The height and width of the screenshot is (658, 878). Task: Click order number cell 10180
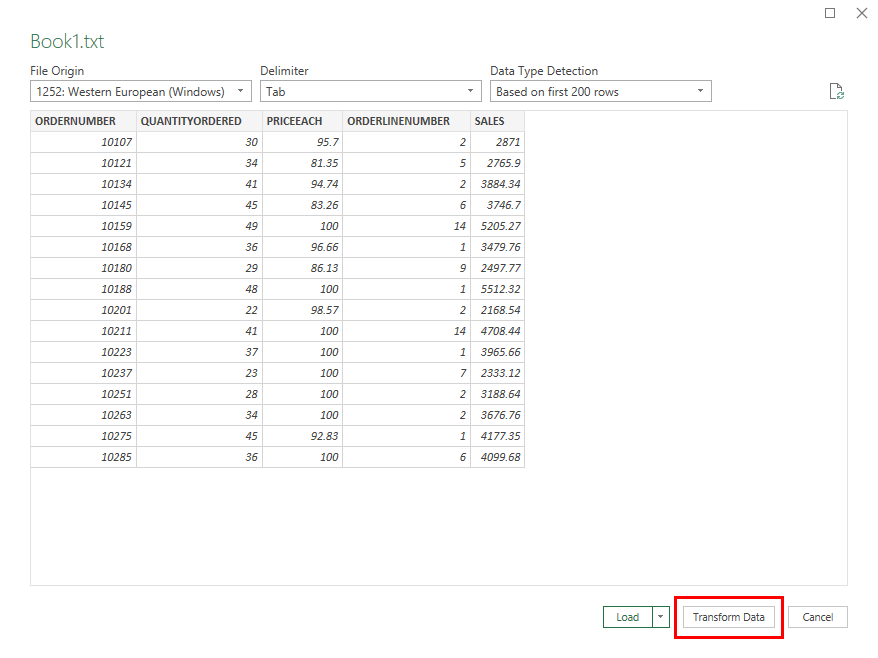(x=83, y=268)
